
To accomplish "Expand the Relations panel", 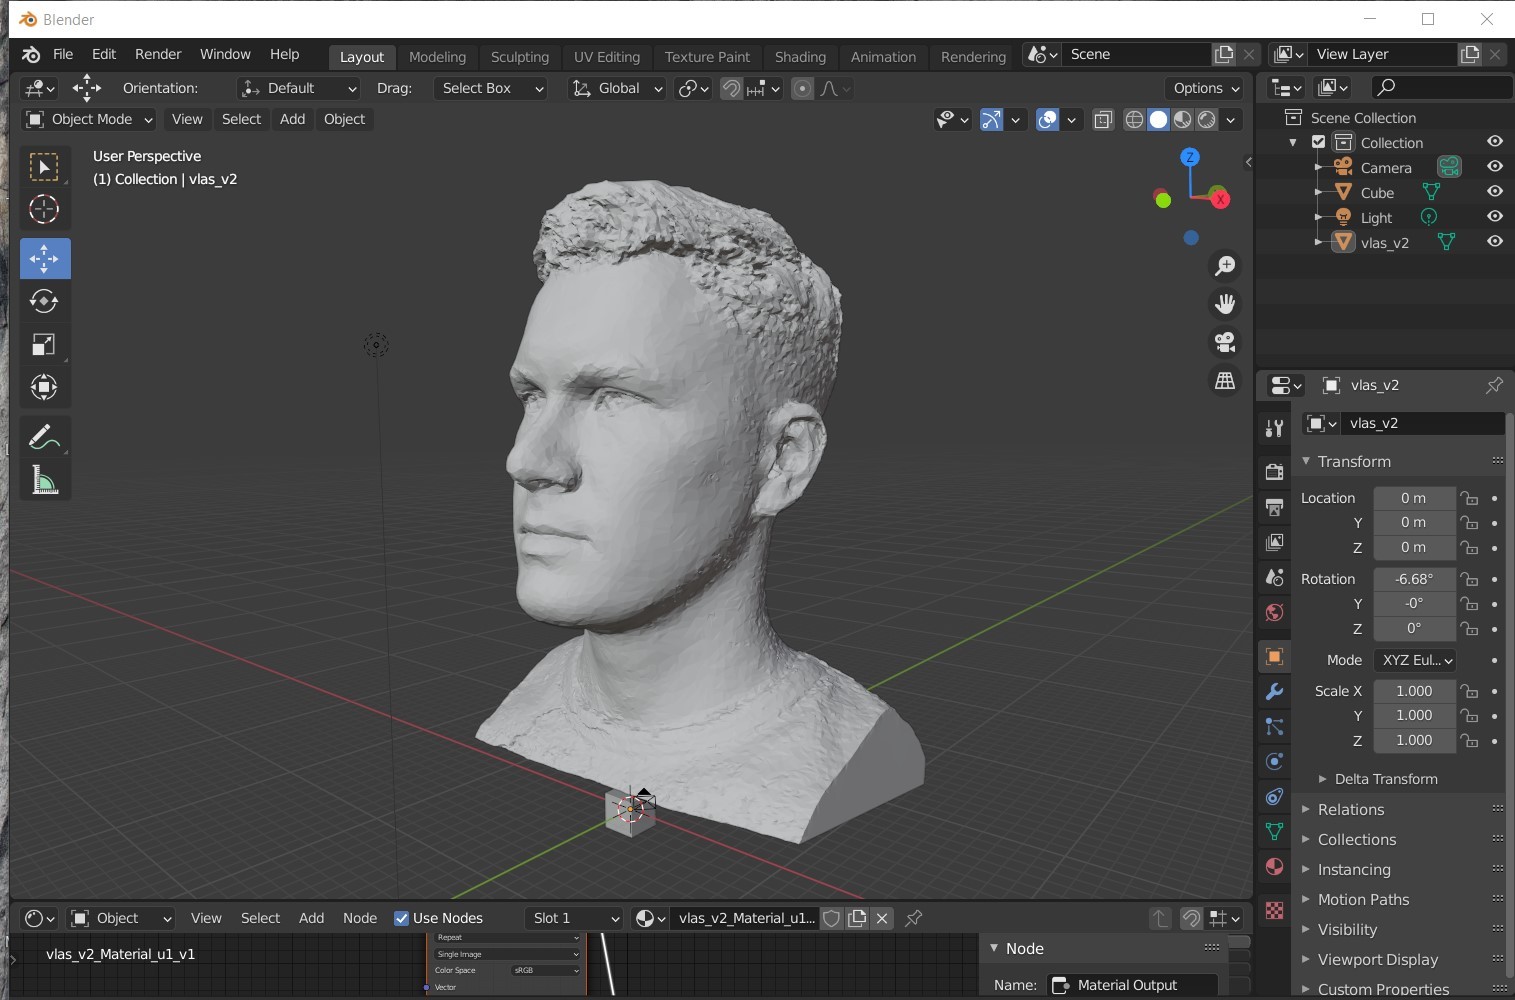I will [x=1350, y=809].
